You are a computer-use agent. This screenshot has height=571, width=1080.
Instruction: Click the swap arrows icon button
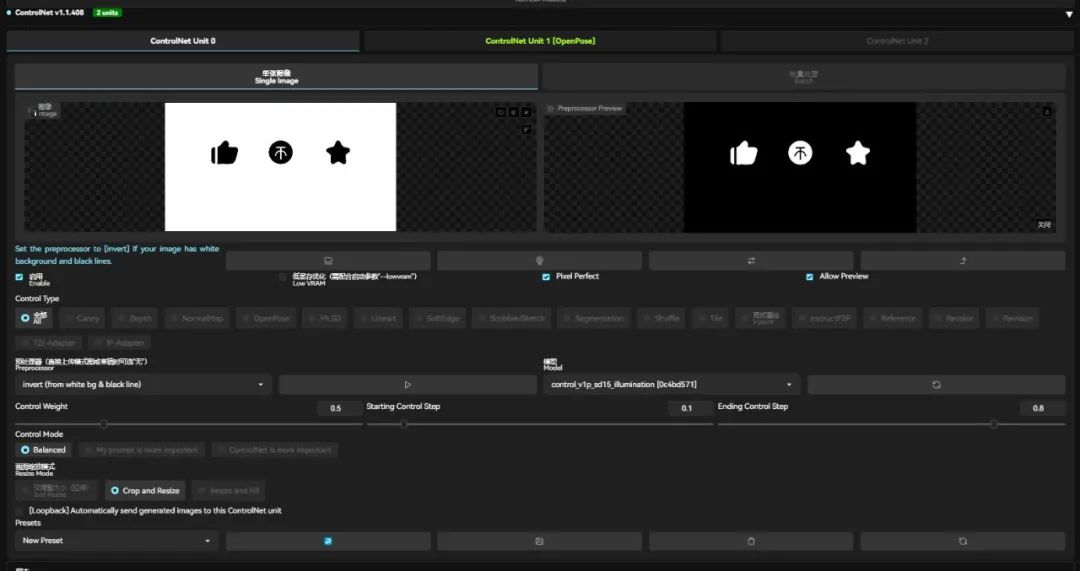coord(751,260)
